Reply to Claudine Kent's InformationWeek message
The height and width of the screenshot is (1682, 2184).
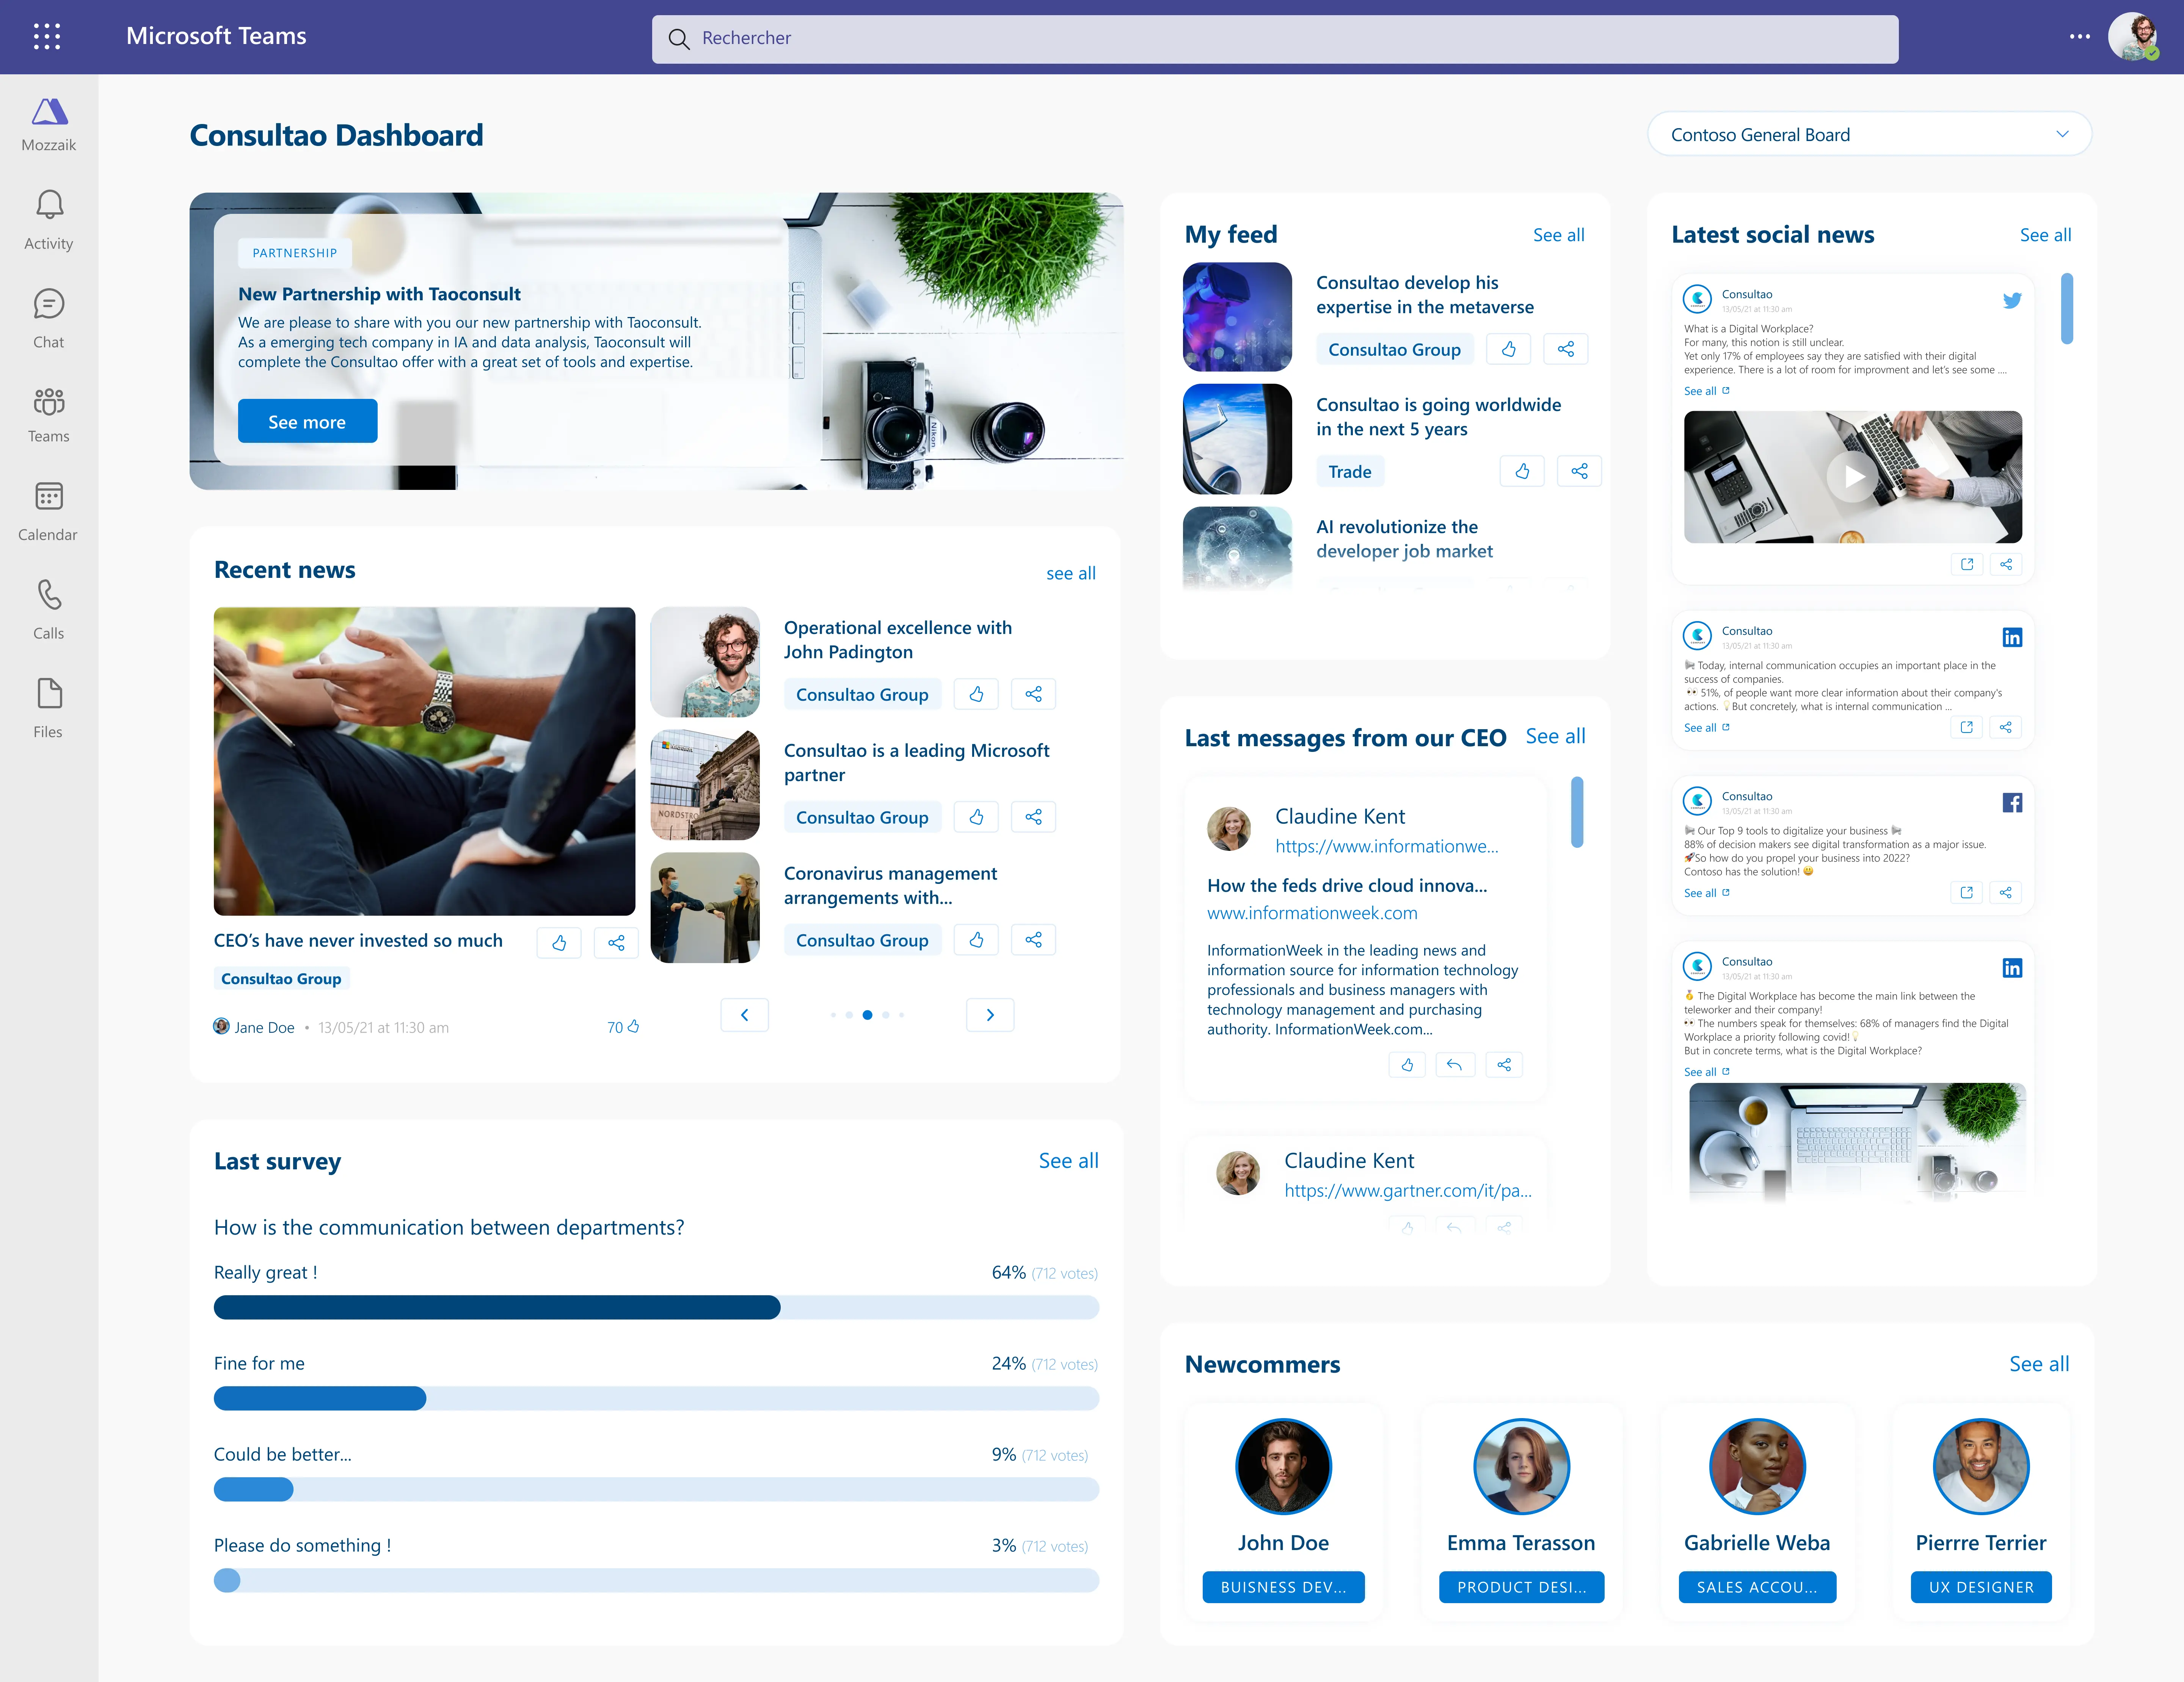coord(1454,1065)
